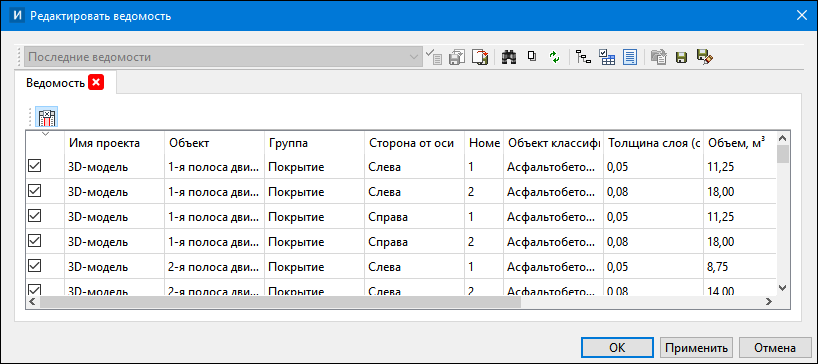Click the checkbox table columns icon

606,57
